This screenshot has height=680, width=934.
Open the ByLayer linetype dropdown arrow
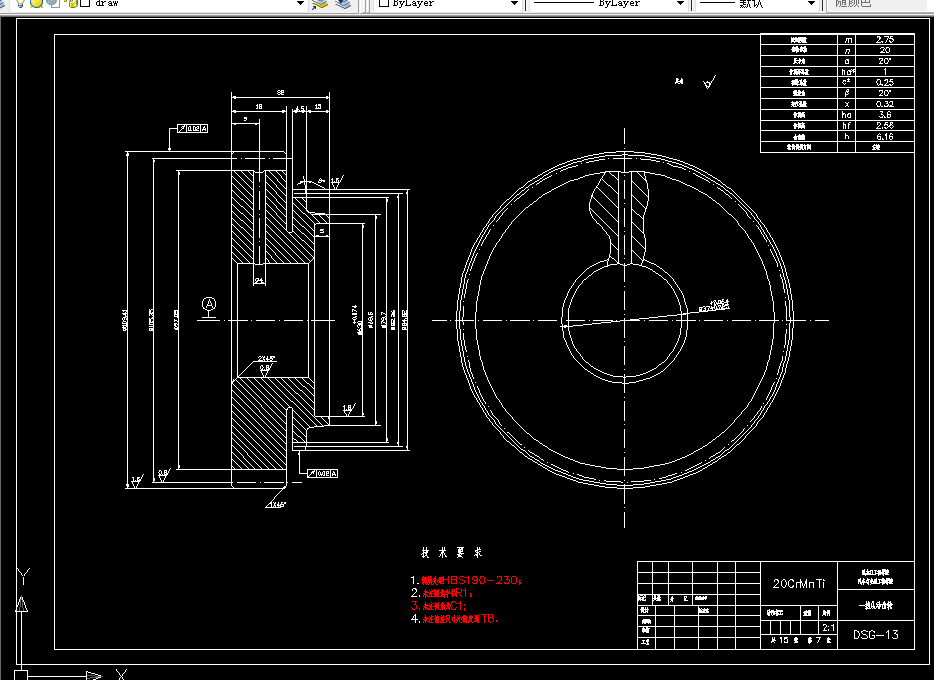click(x=680, y=4)
